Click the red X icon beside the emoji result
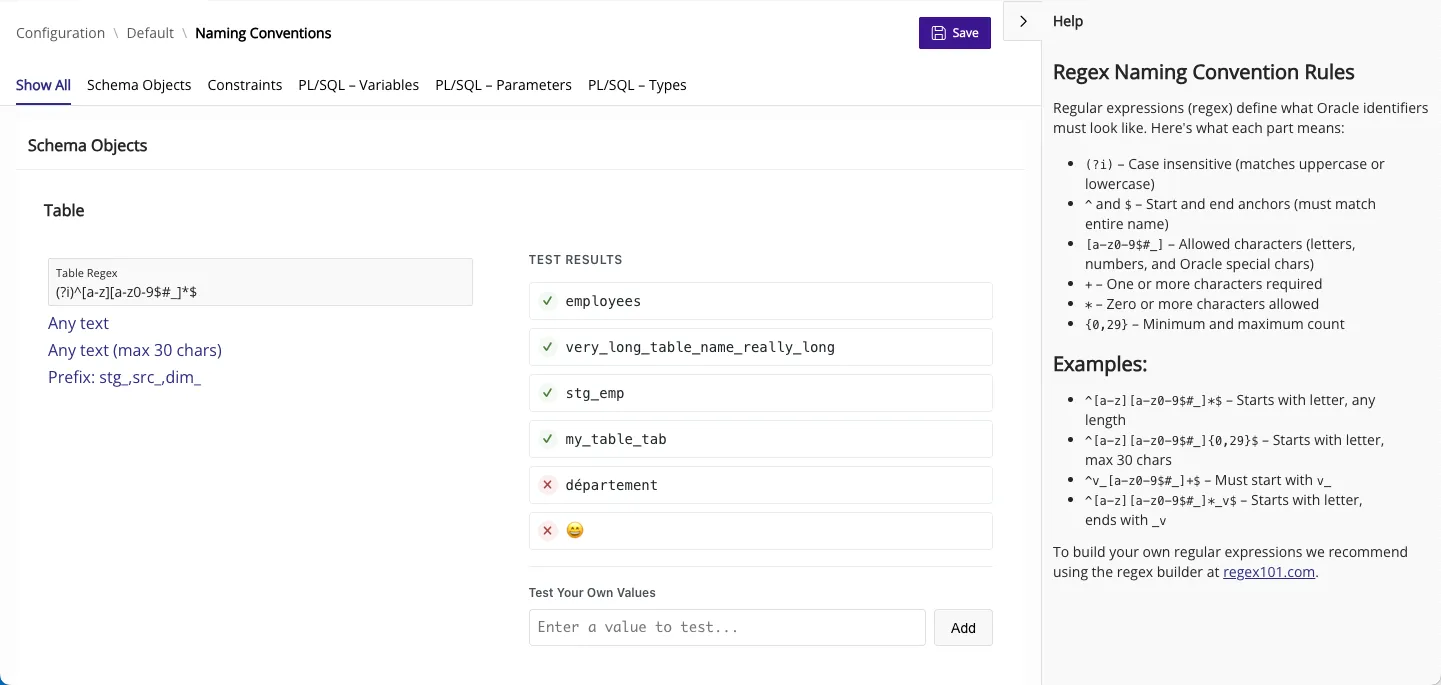The image size is (1441, 685). [x=547, y=531]
